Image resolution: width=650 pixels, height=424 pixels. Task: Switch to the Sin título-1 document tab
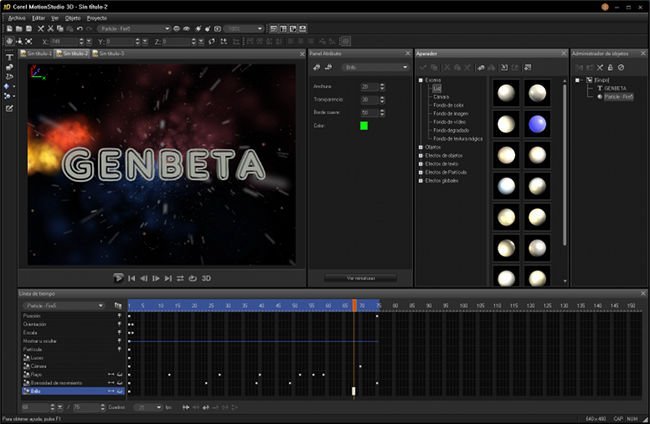pos(36,53)
